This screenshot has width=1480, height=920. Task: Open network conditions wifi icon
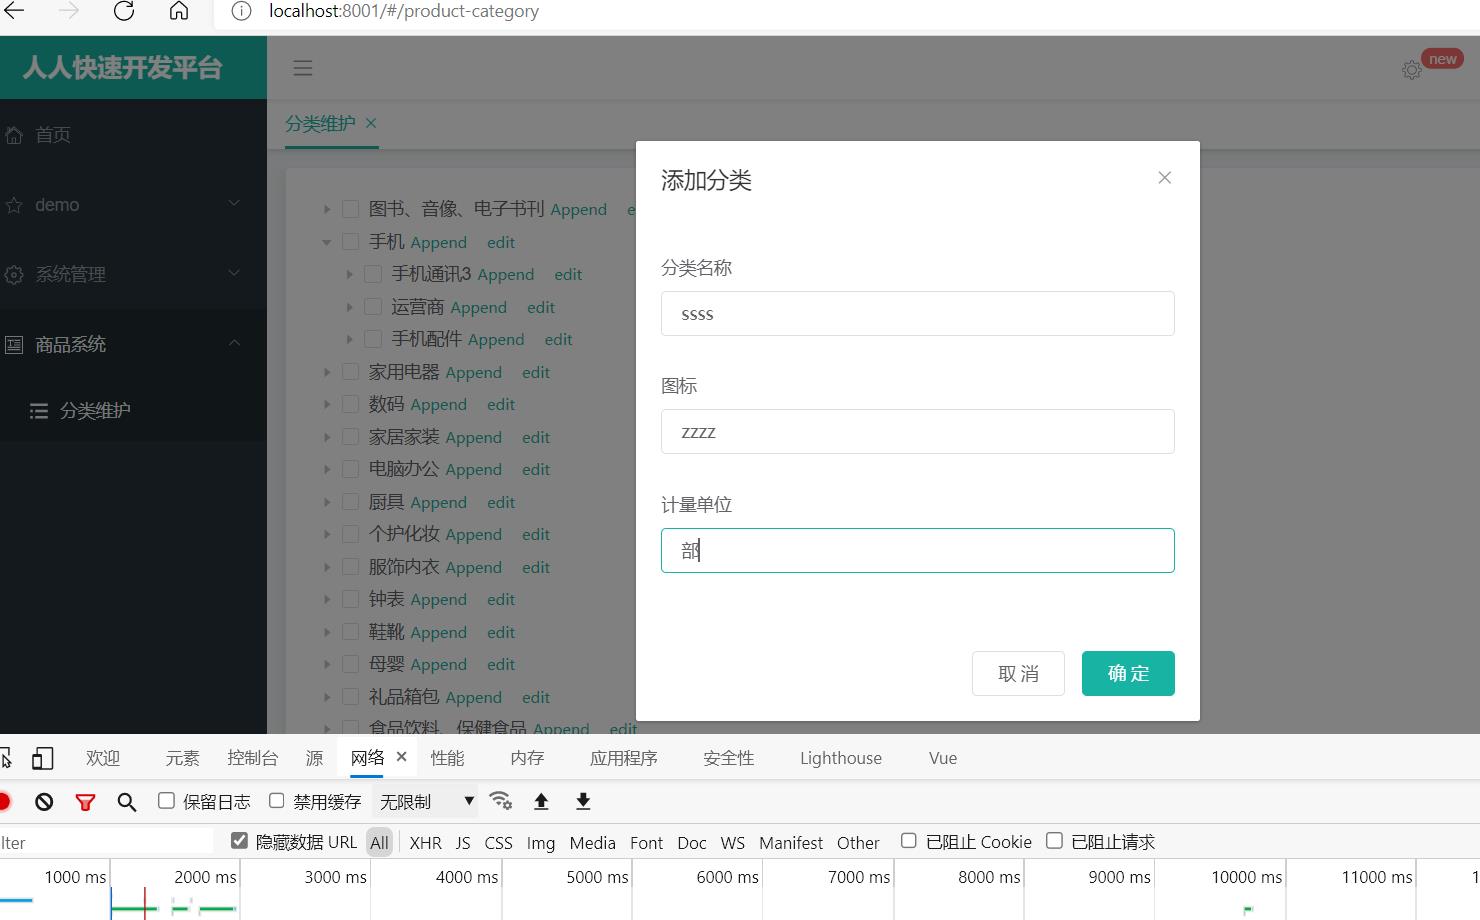click(x=500, y=801)
